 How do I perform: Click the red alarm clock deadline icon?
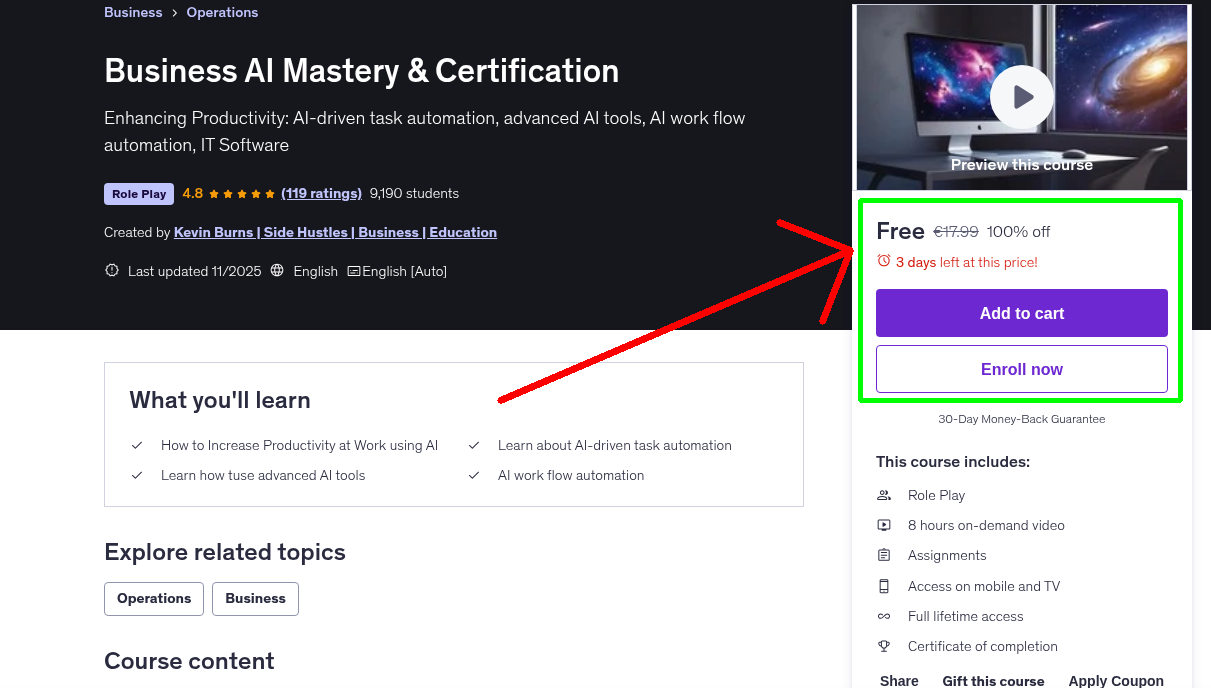point(883,259)
